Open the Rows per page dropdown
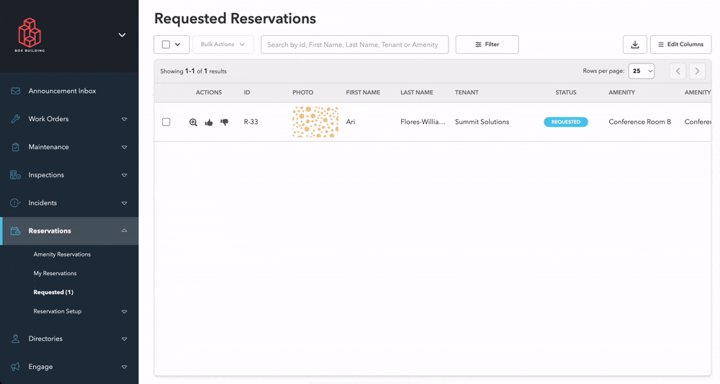Screen dimensions: 720x384 (641, 71)
